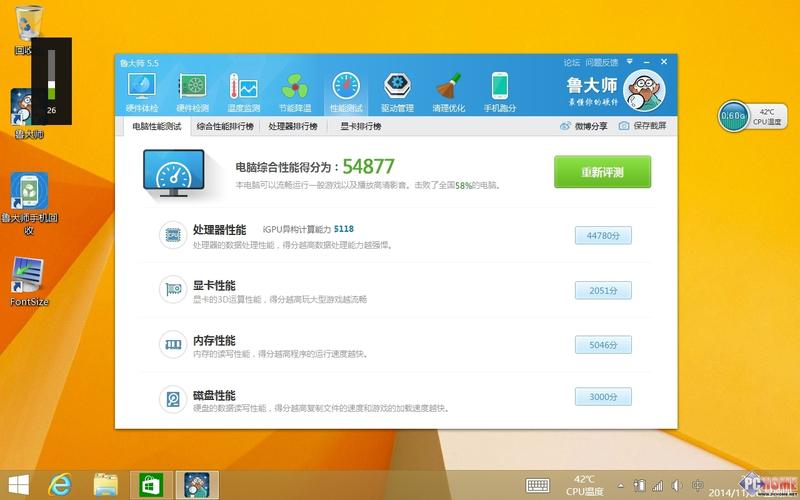800x500 pixels.
Task: Select the FontSize desktop shortcut
Action: (29, 281)
